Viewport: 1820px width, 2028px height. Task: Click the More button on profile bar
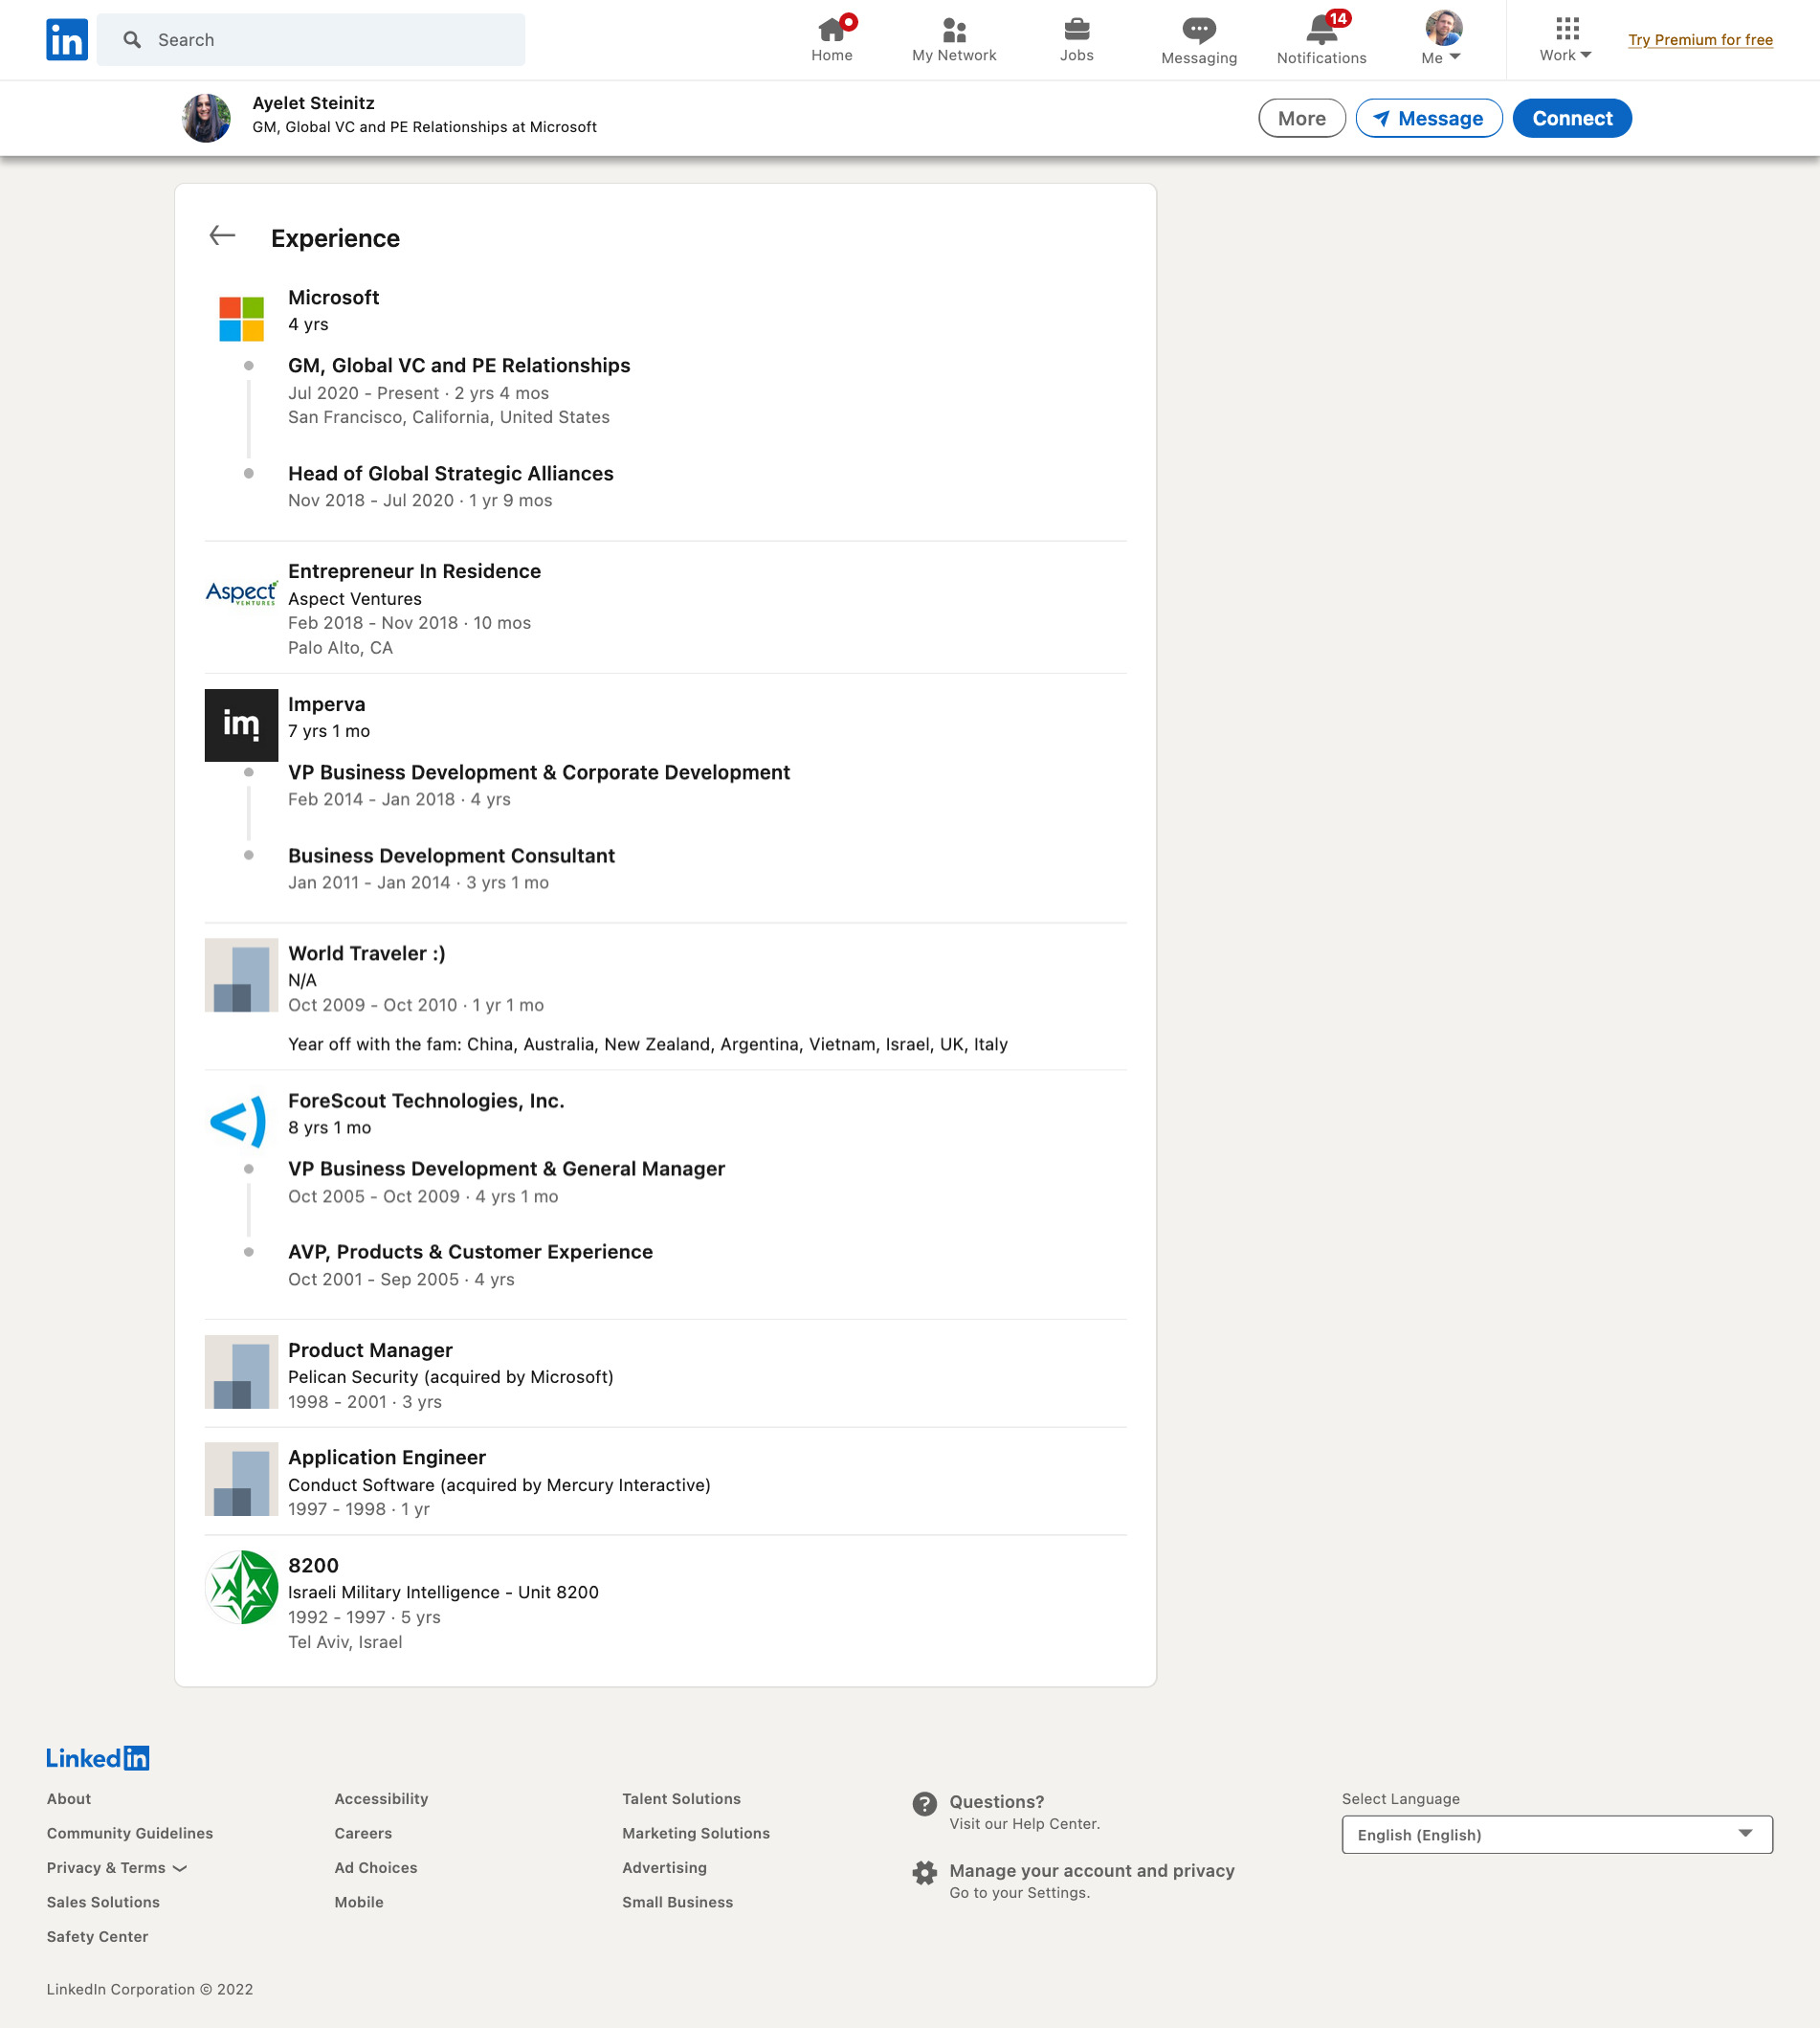(x=1301, y=118)
